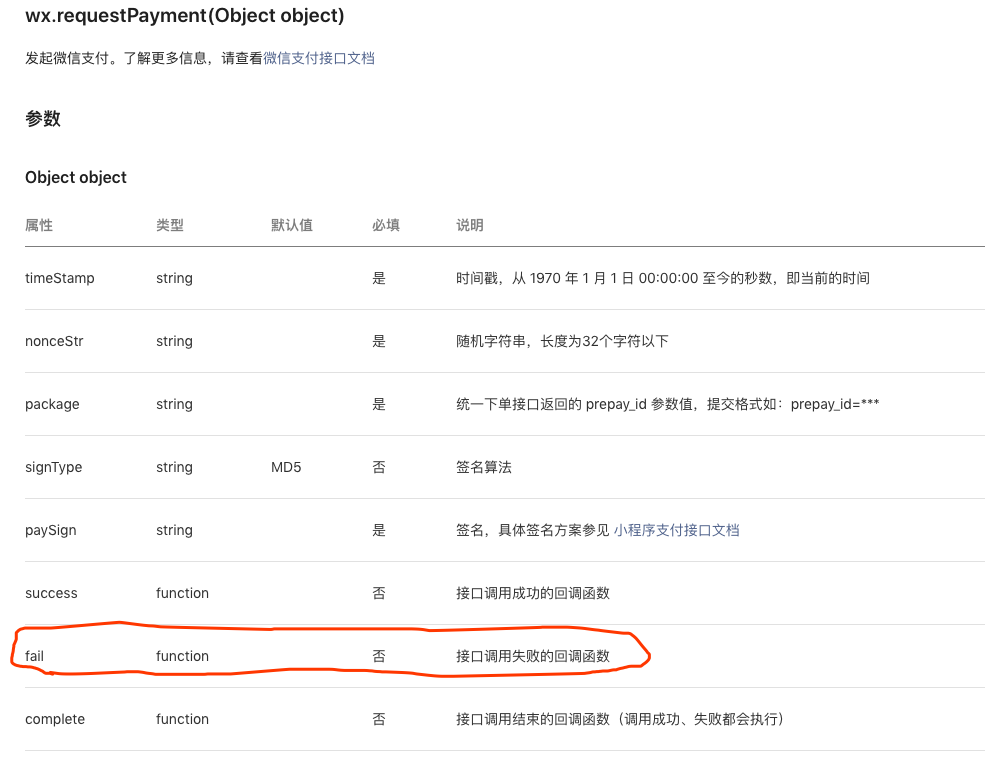Image resolution: width=1007 pixels, height=766 pixels.
Task: Open the 小程序支付接口文档 link
Action: coord(676,530)
